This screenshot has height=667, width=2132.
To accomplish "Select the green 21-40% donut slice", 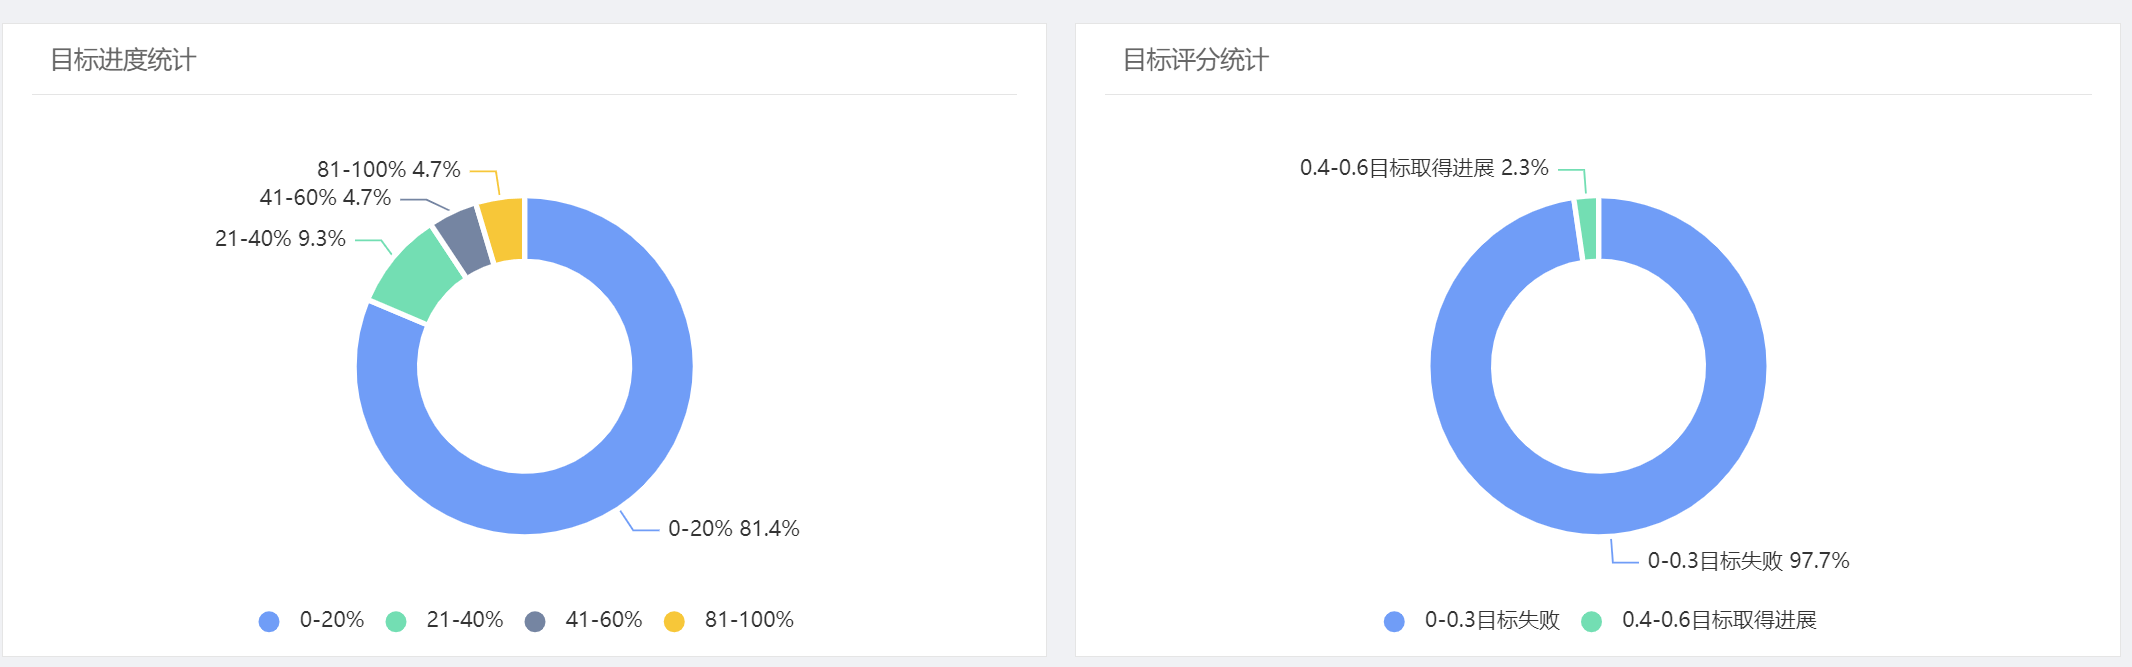I will [415, 273].
